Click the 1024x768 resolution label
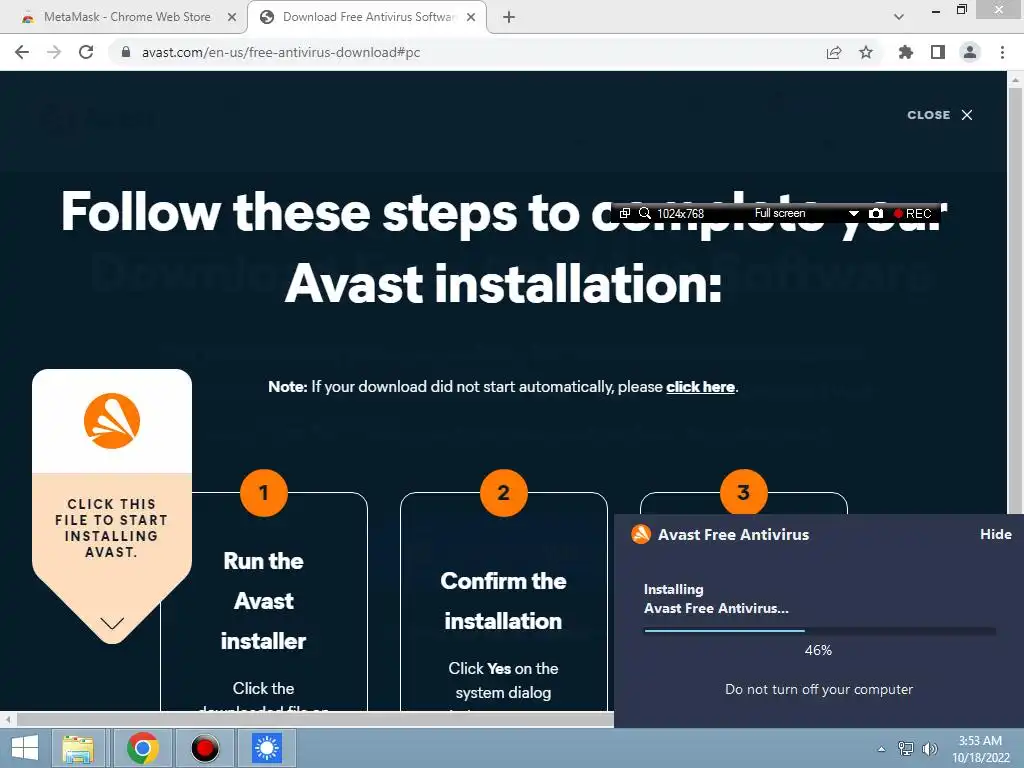Screen dimensions: 1024x768 (x=680, y=214)
